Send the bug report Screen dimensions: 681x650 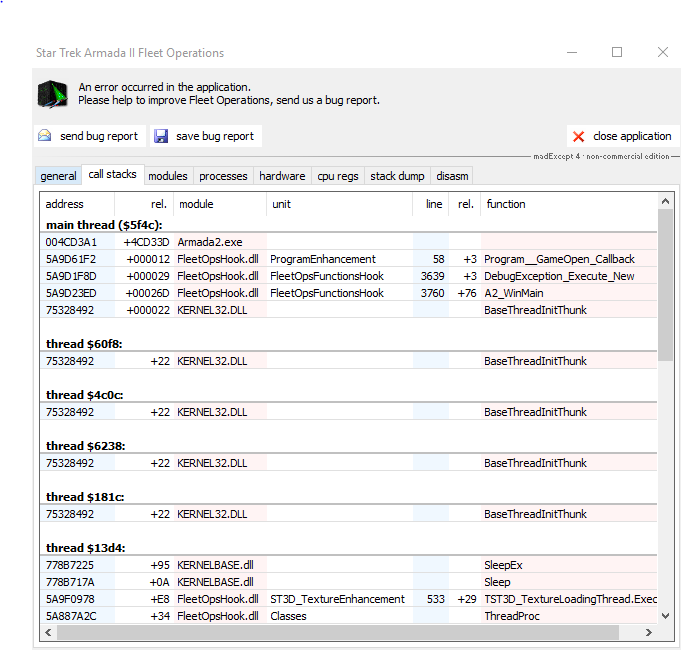90,136
